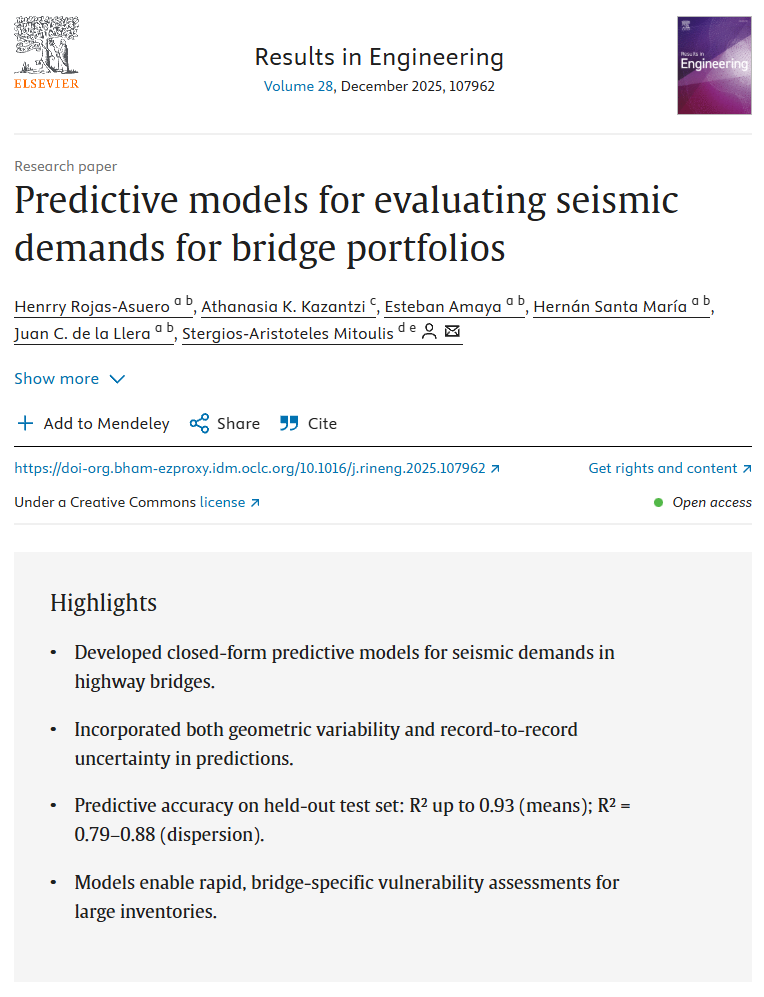Image resolution: width=764 pixels, height=997 pixels.
Task: Click the Results in Engineering journal title
Action: 379,57
